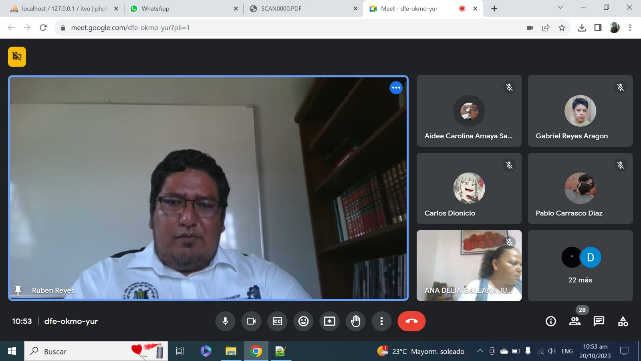Toggle the raise hand button

(356, 321)
